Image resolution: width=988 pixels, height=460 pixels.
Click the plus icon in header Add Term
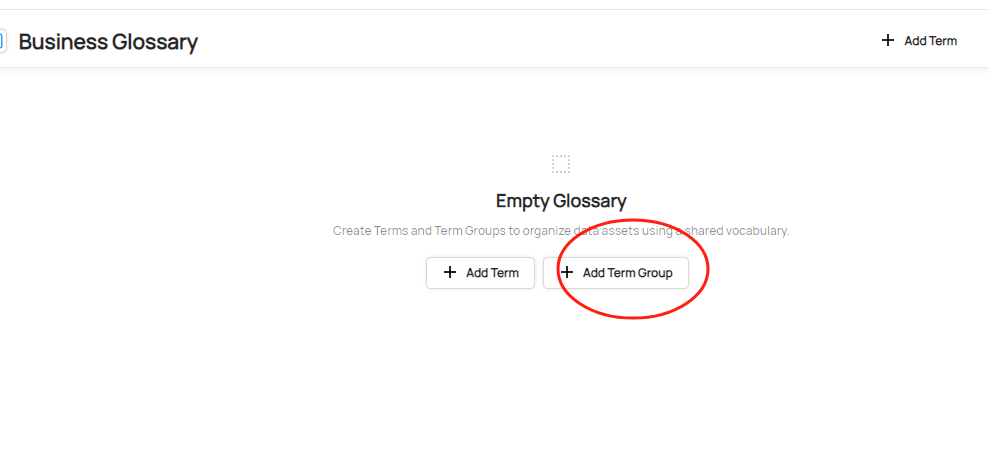pyautogui.click(x=888, y=41)
